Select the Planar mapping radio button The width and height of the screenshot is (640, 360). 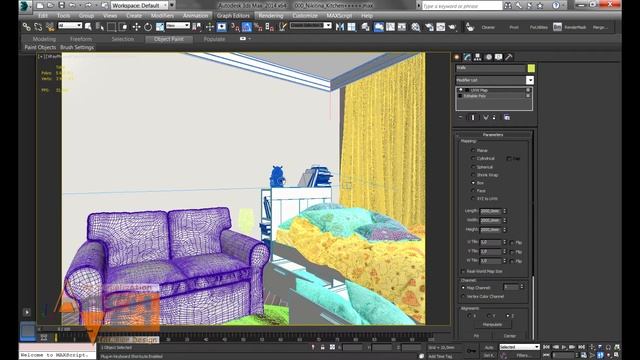(473, 150)
